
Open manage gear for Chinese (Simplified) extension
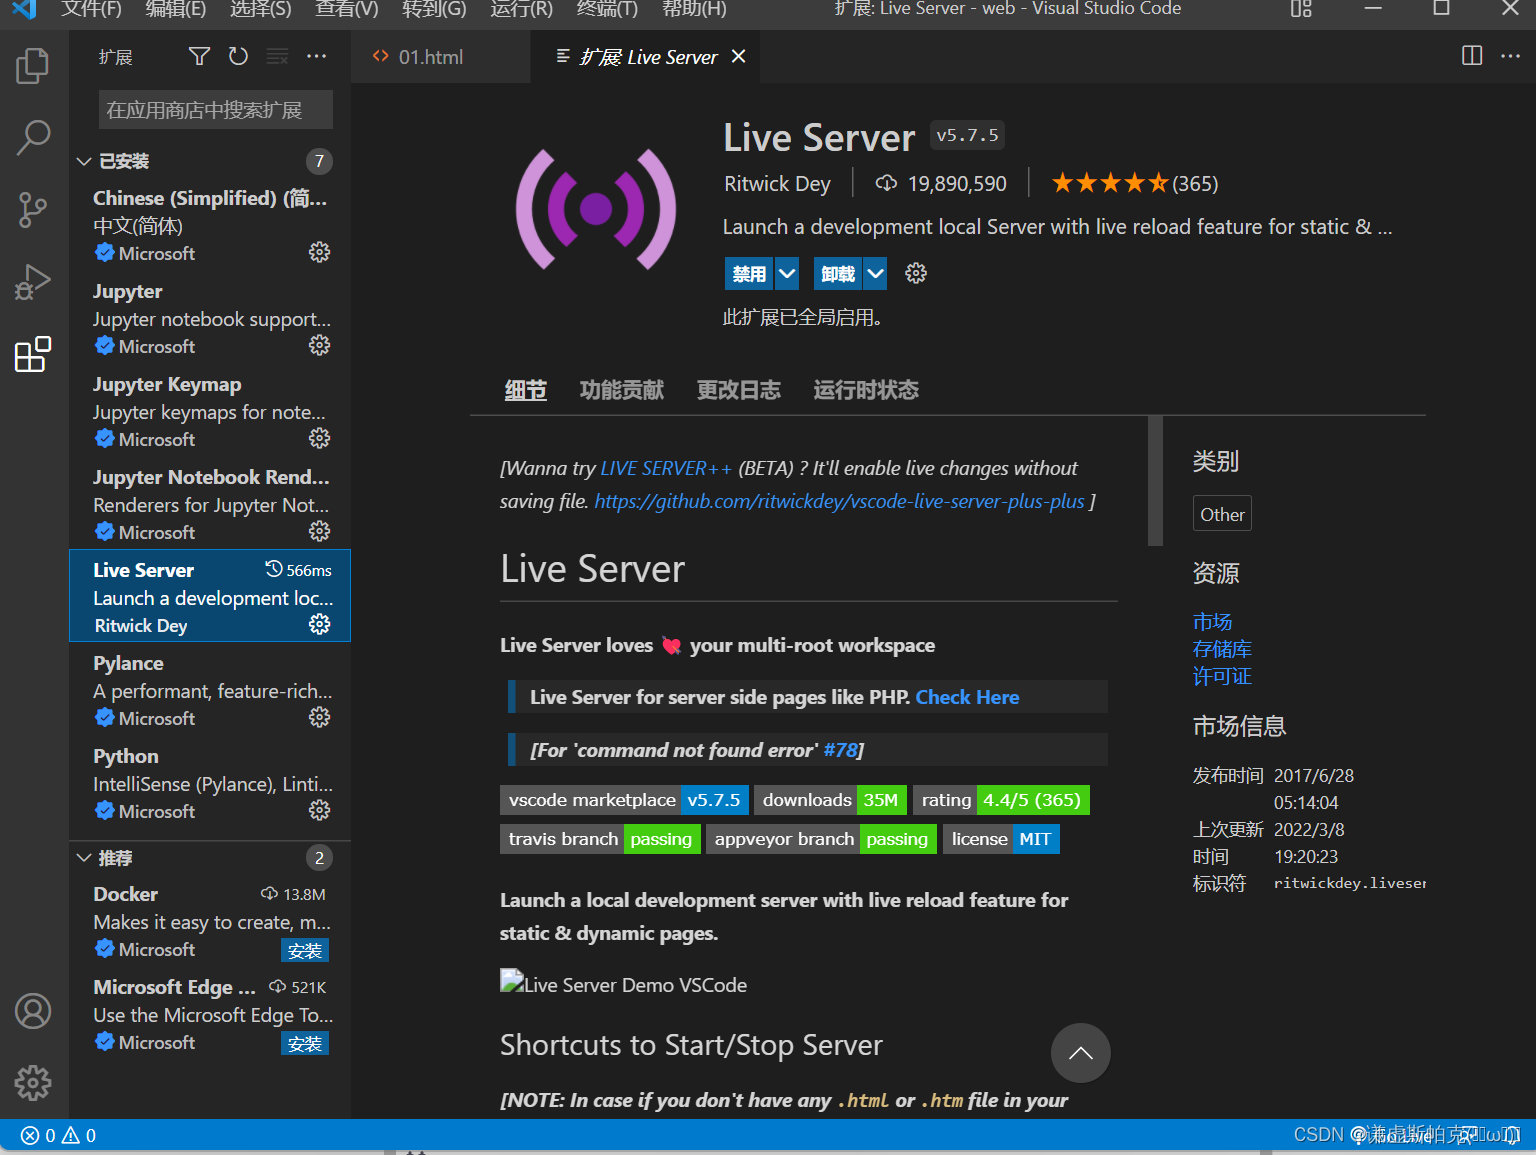319,252
